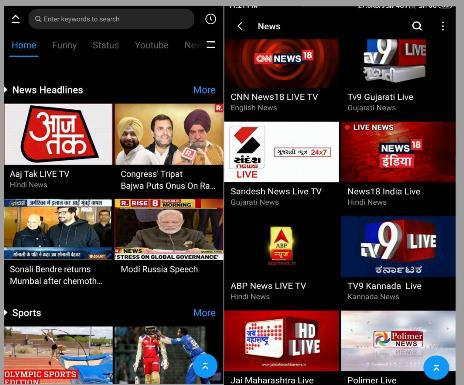Click the News screen heading text
The image size is (464, 385).
pos(269,26)
